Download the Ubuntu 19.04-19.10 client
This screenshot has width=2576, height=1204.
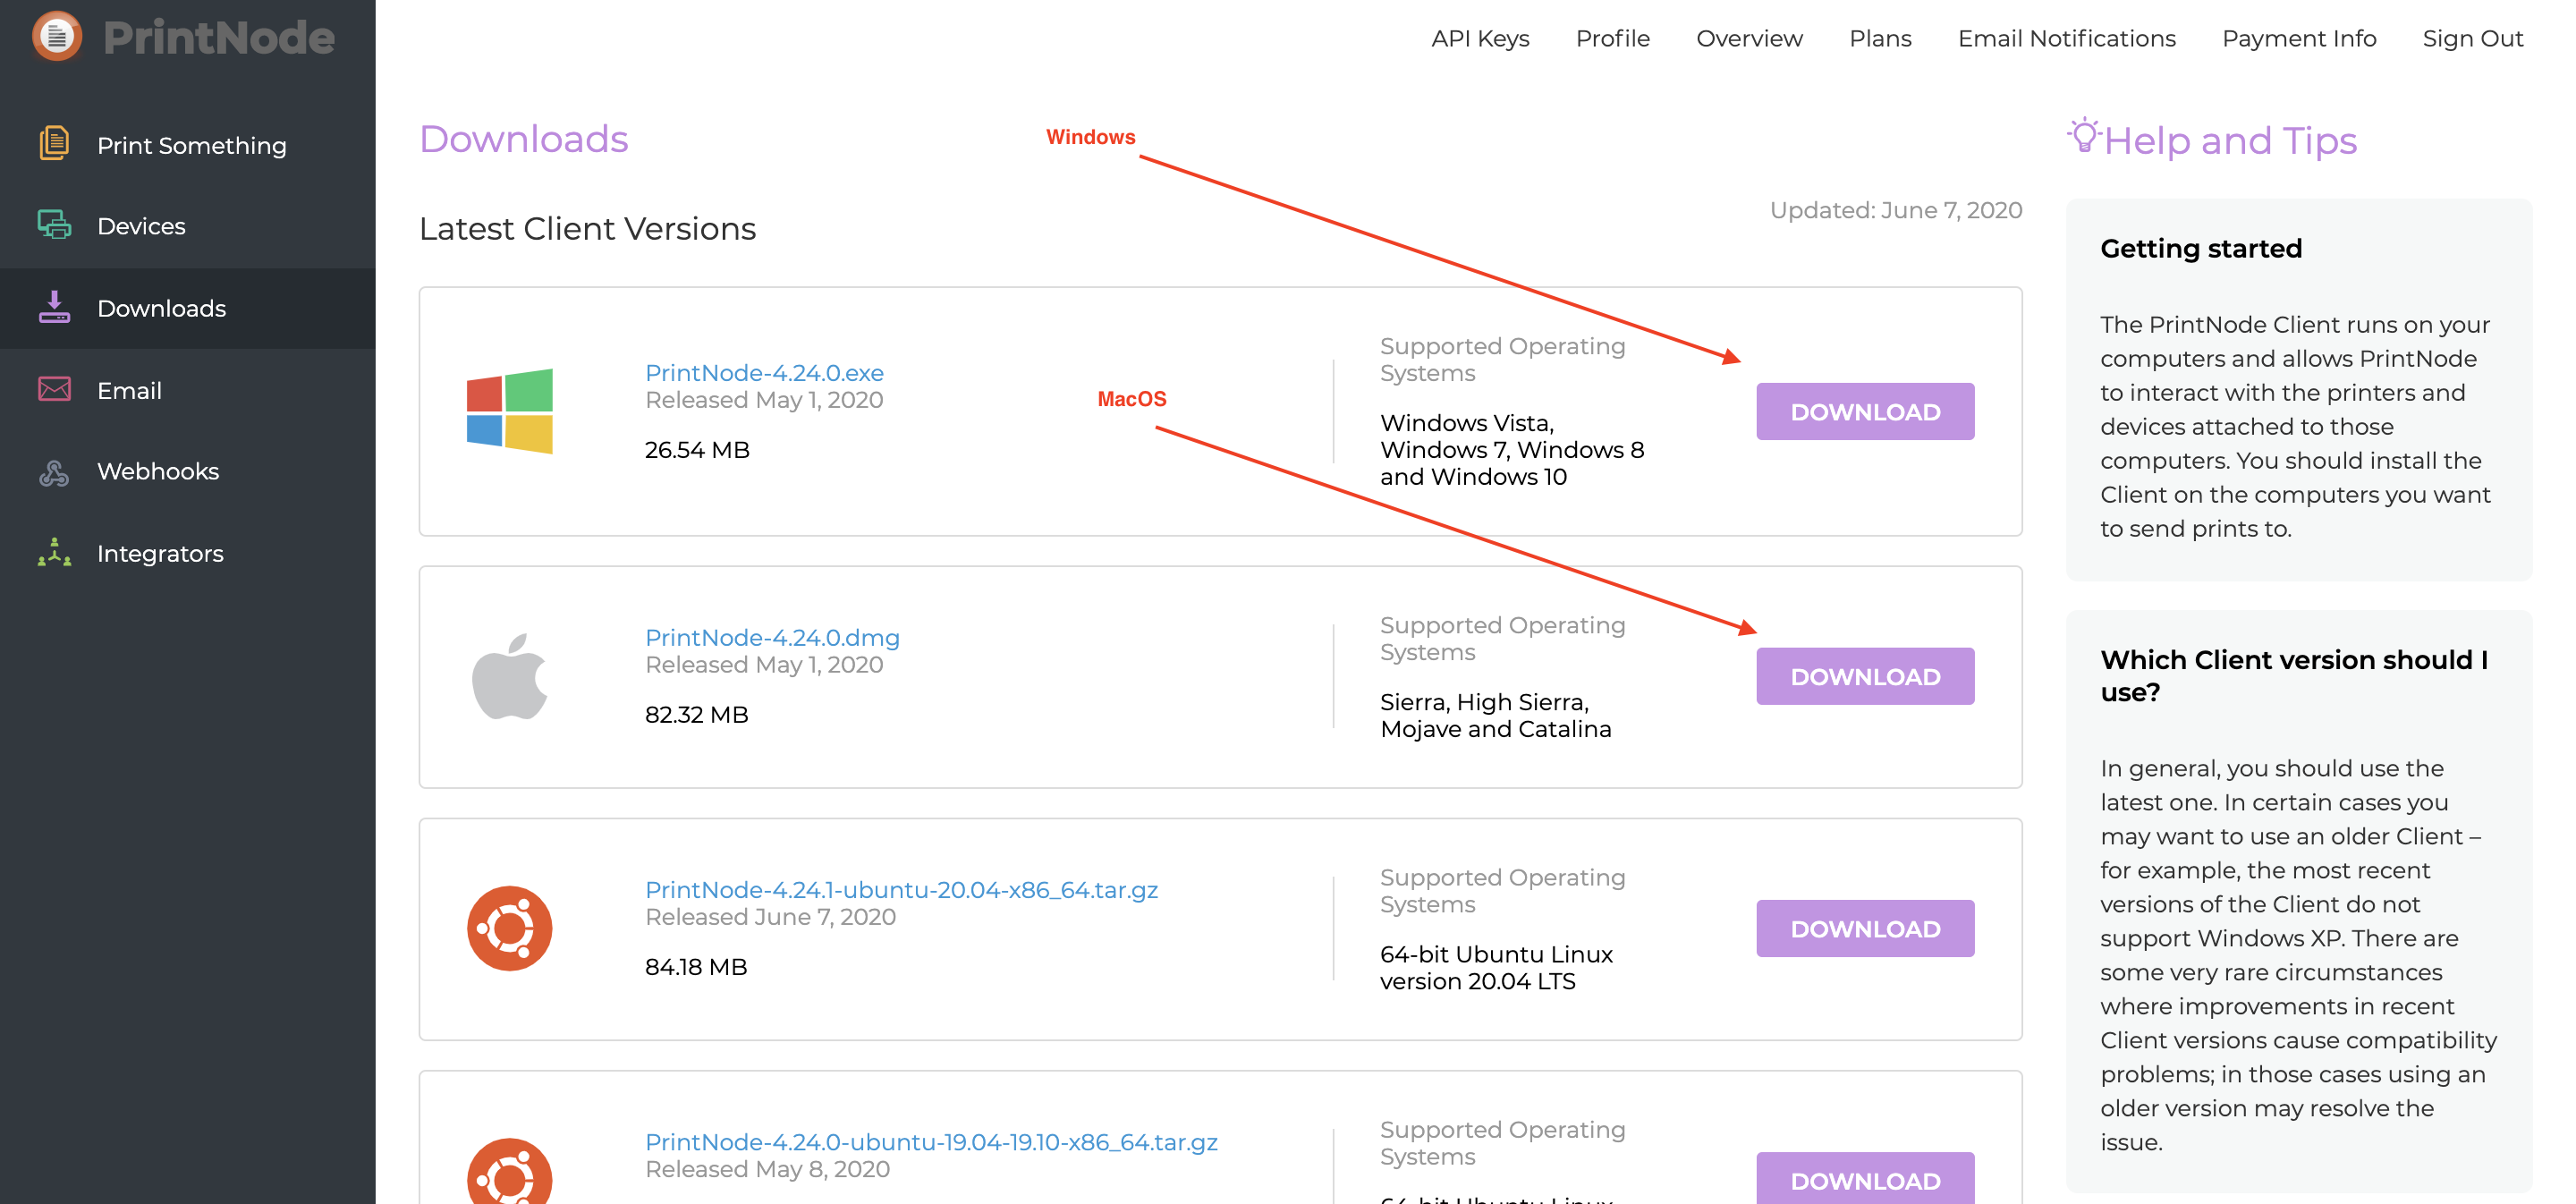[x=1865, y=1178]
